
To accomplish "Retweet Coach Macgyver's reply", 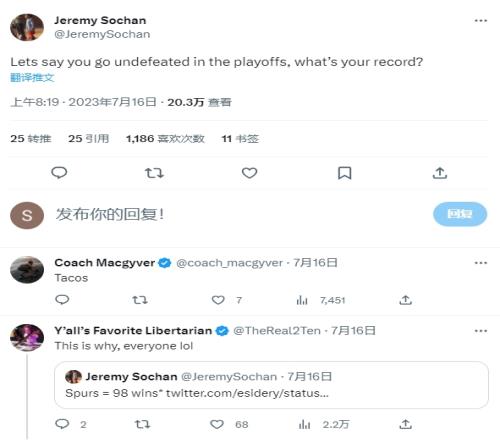I will [x=140, y=300].
